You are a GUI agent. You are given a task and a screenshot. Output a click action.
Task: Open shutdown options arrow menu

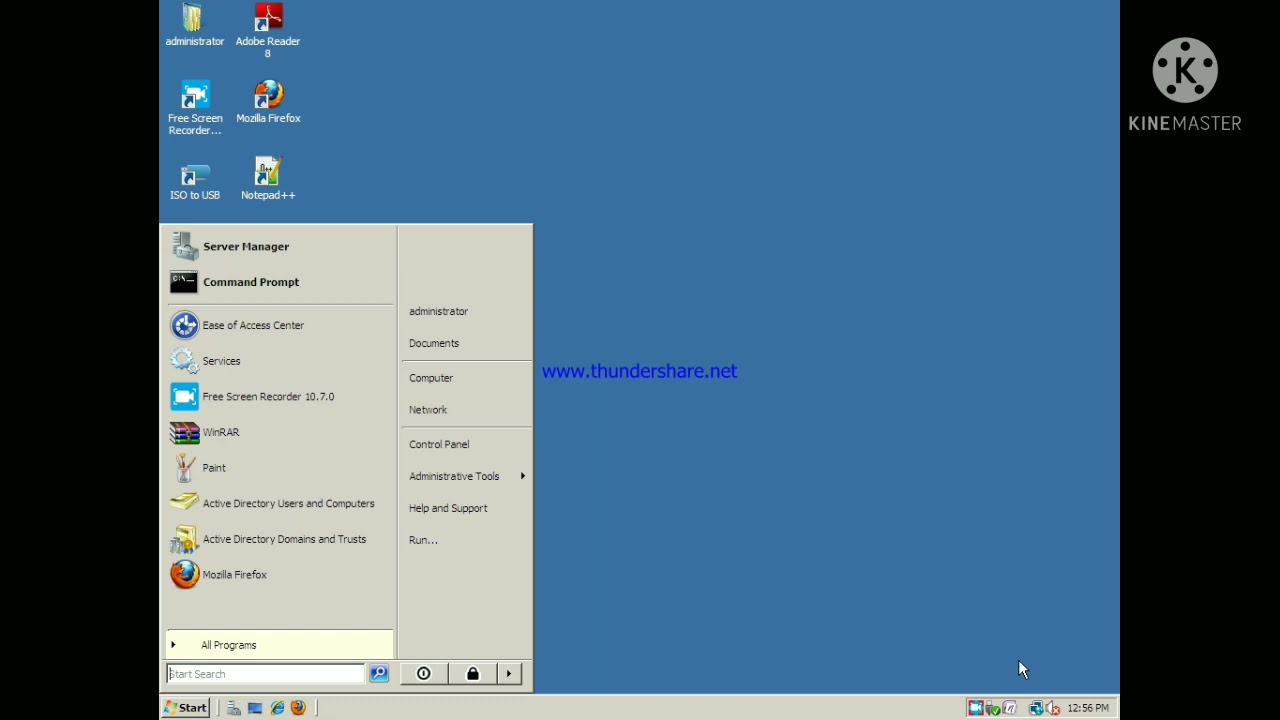(509, 674)
